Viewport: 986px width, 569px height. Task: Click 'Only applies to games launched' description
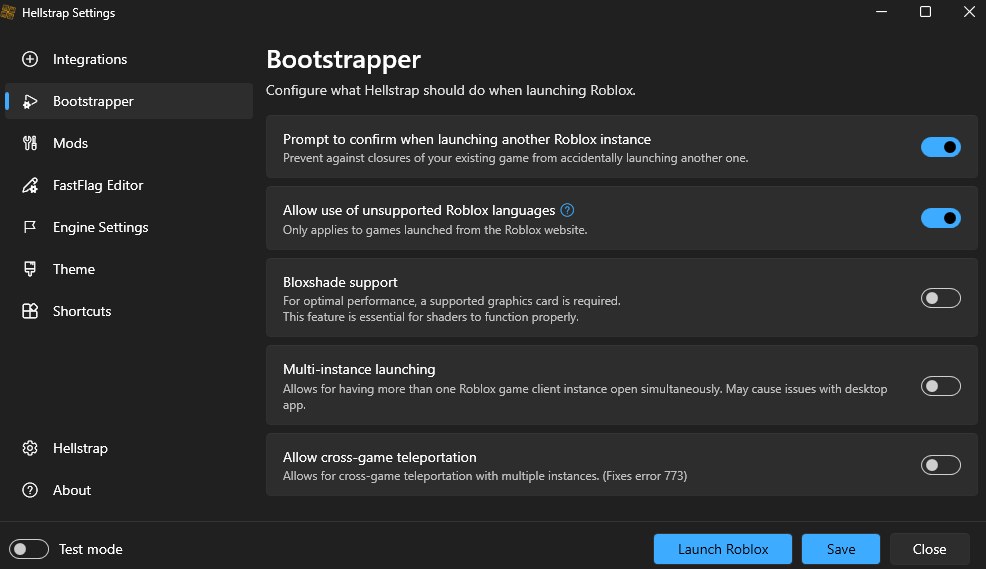pos(435,230)
